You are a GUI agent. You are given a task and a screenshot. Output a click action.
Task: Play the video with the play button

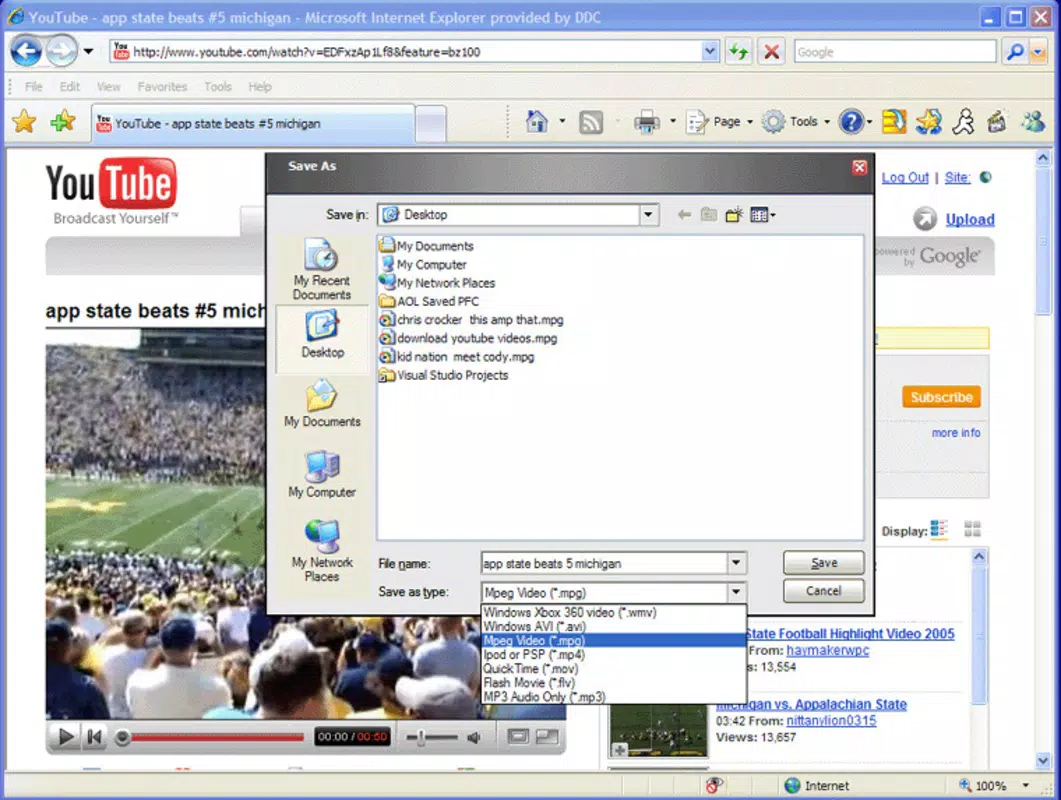pos(66,736)
